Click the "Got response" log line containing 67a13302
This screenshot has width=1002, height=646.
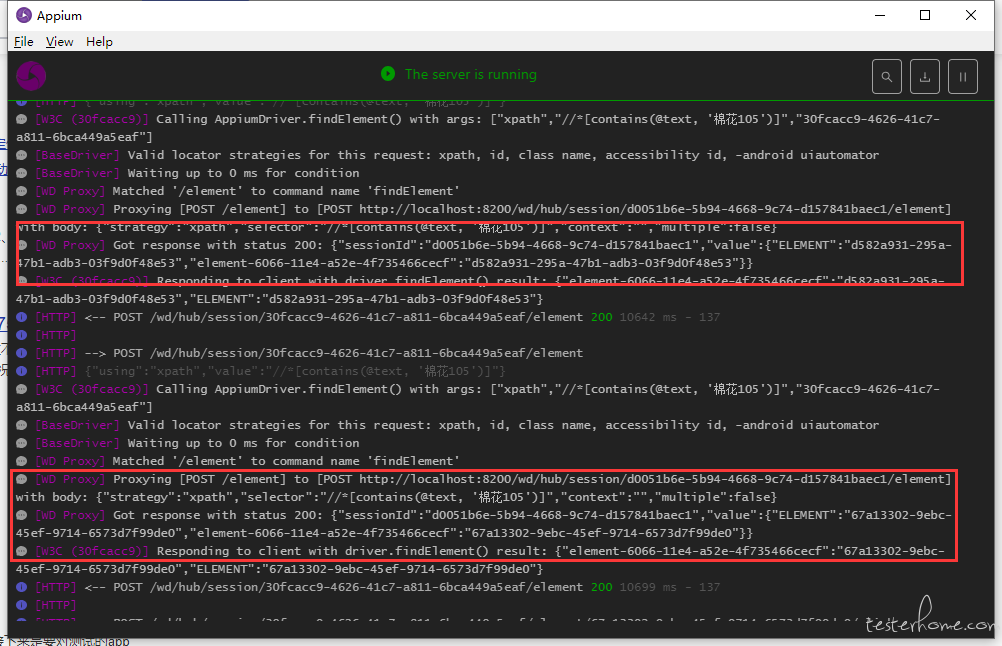pos(484,524)
